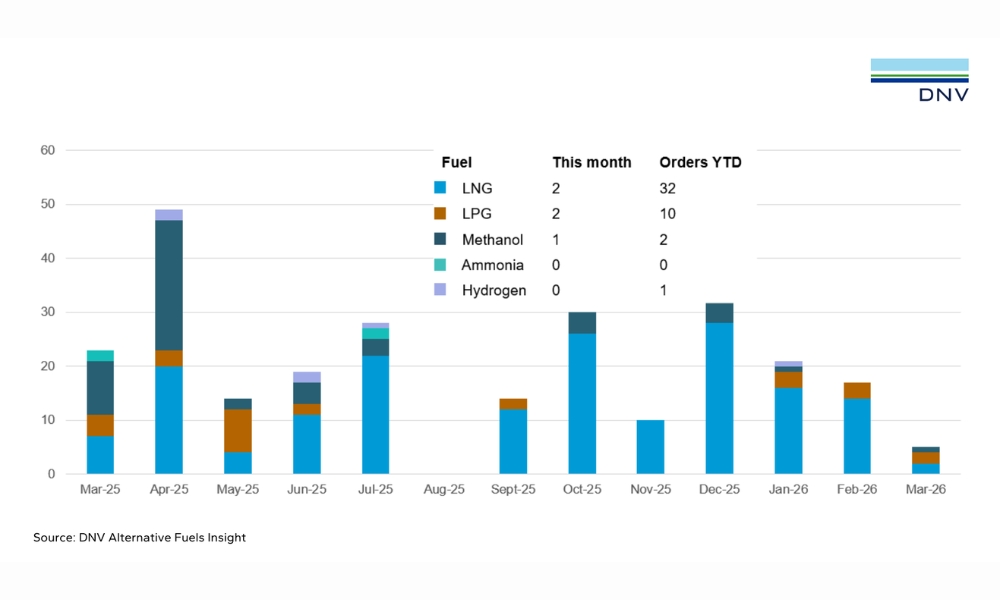The height and width of the screenshot is (600, 1000).
Task: Click the 'This month' column header
Action: click(591, 162)
